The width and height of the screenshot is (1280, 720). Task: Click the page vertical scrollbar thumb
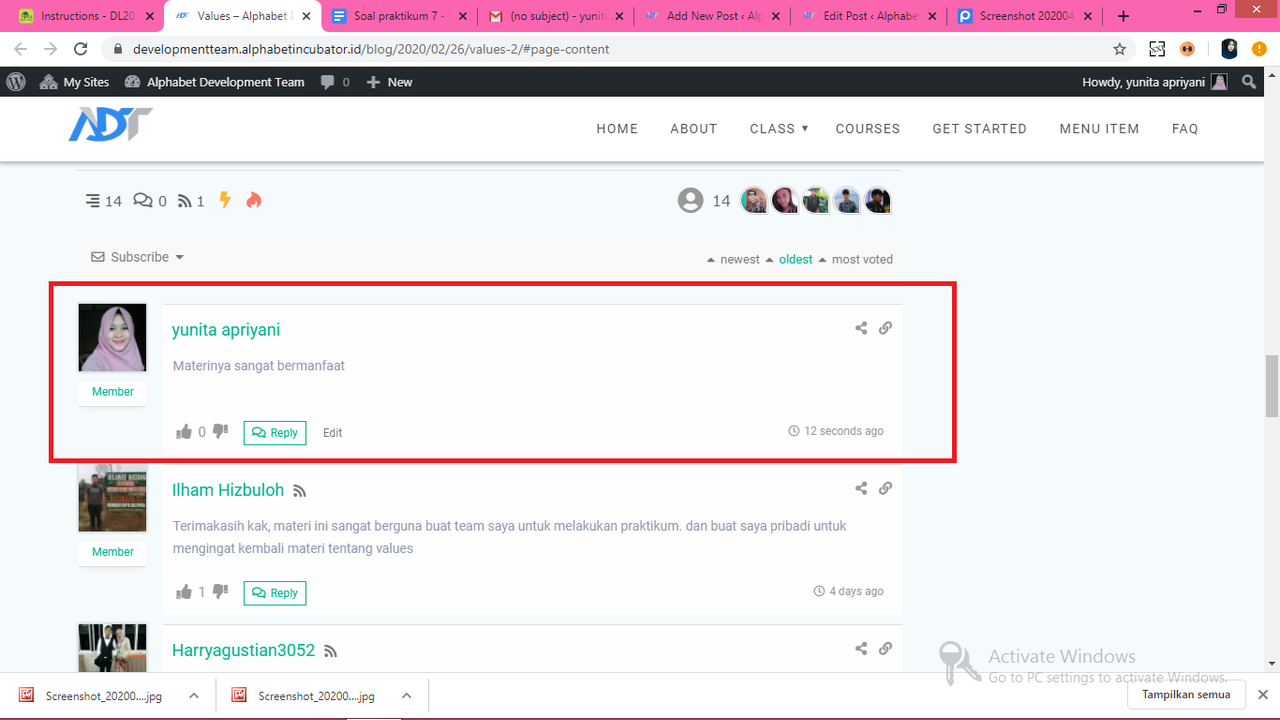tap(1272, 386)
